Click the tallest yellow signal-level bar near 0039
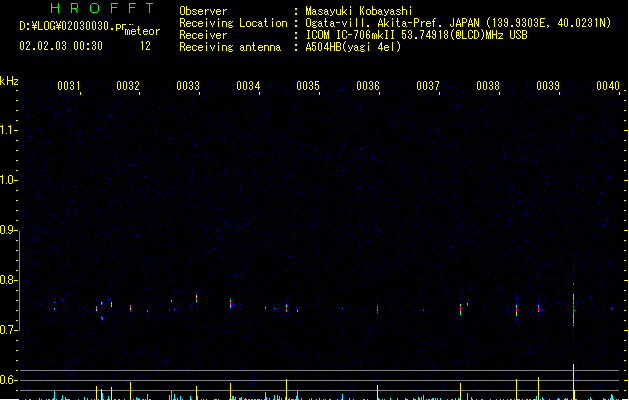Screen dimensions: 629x400 coord(574,381)
